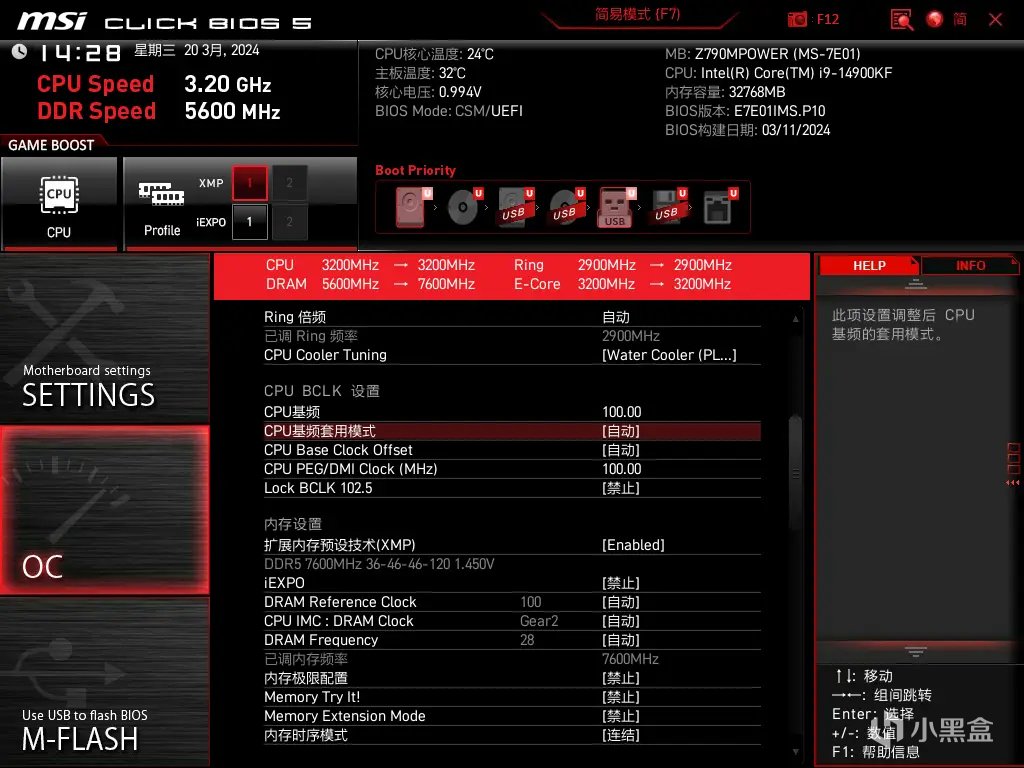
Task: Click the F12 screenshot camera icon
Action: tap(797, 19)
